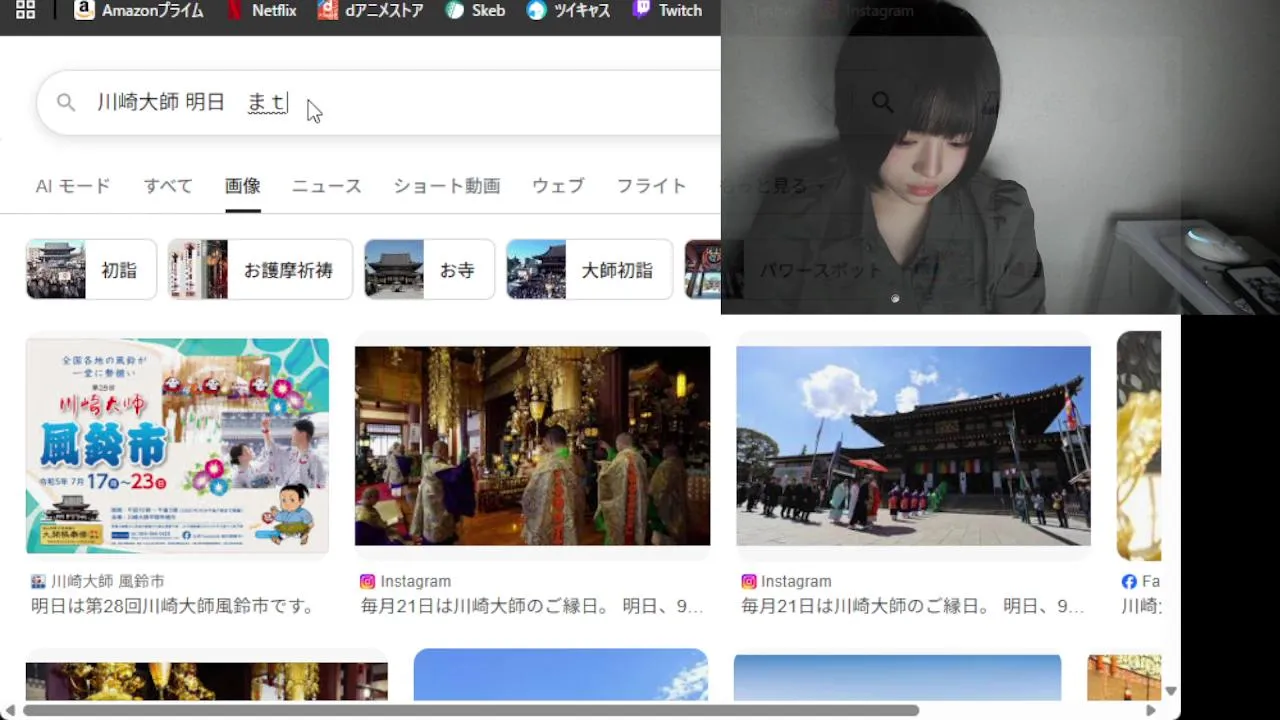The image size is (1280, 720).
Task: Switch to the フライト tab
Action: click(651, 186)
